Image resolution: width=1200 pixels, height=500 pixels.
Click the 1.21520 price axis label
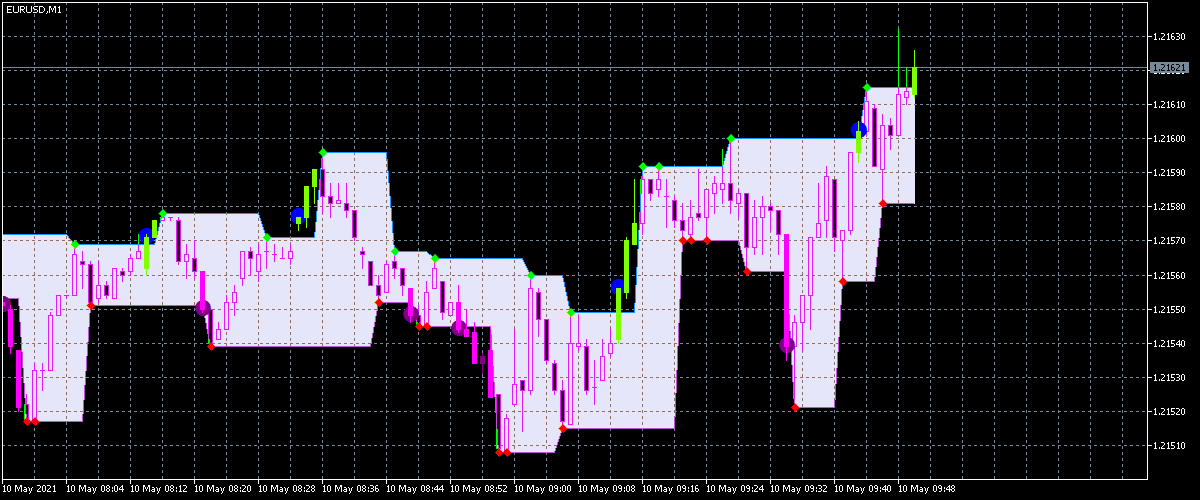1168,412
